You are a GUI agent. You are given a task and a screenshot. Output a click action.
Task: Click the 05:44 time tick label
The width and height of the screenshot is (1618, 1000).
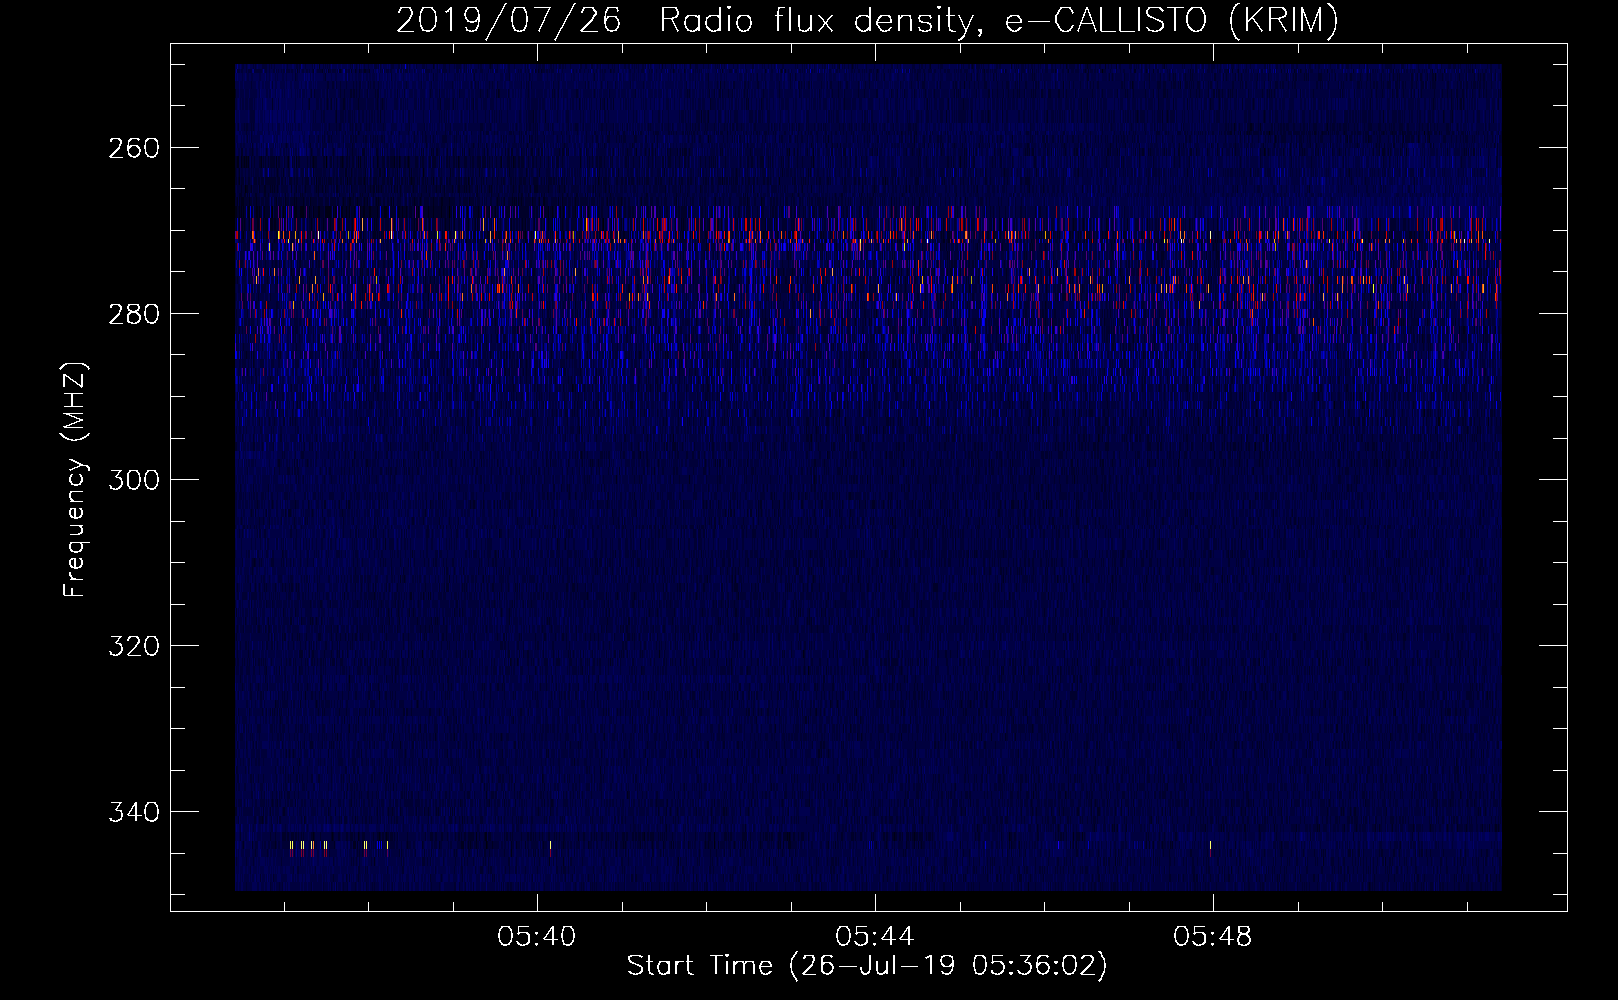875,937
